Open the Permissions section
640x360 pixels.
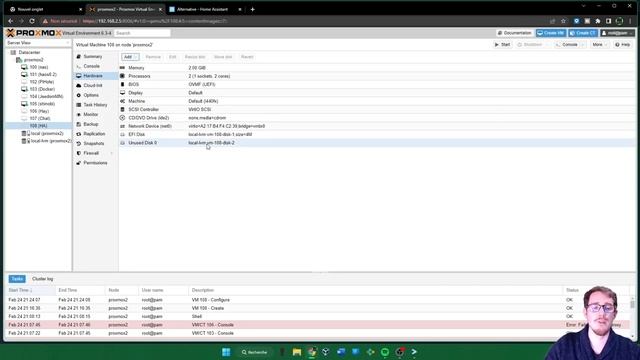coord(95,163)
